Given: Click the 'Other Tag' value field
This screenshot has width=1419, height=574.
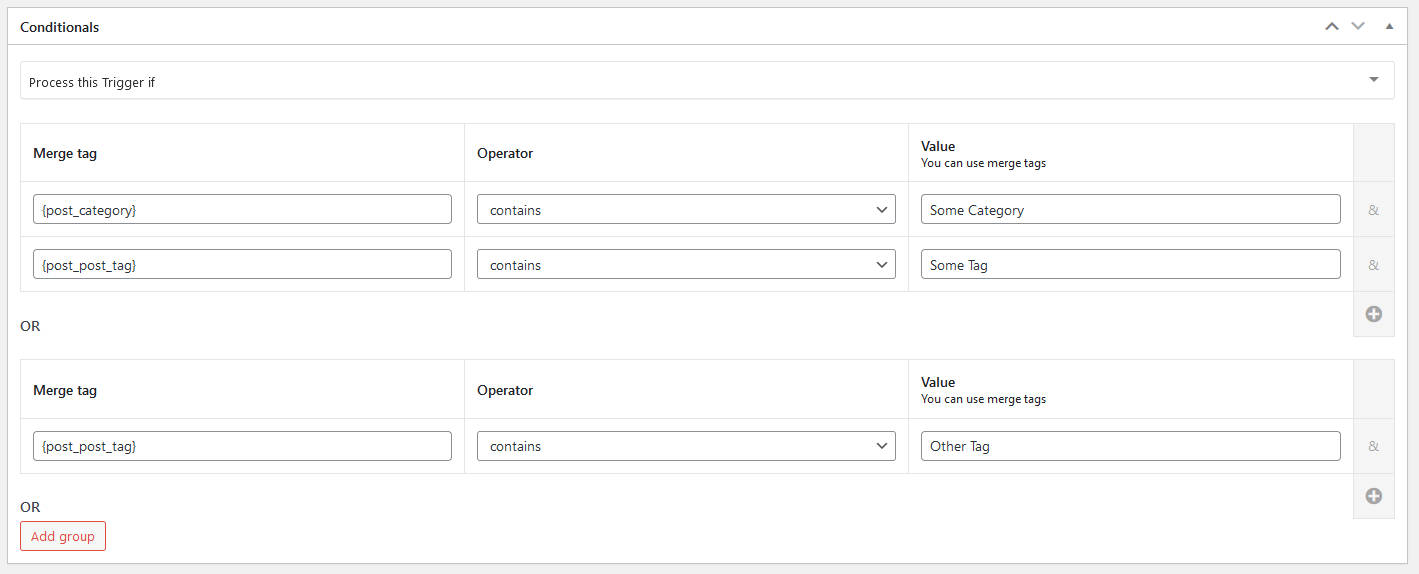Looking at the screenshot, I should 1130,446.
